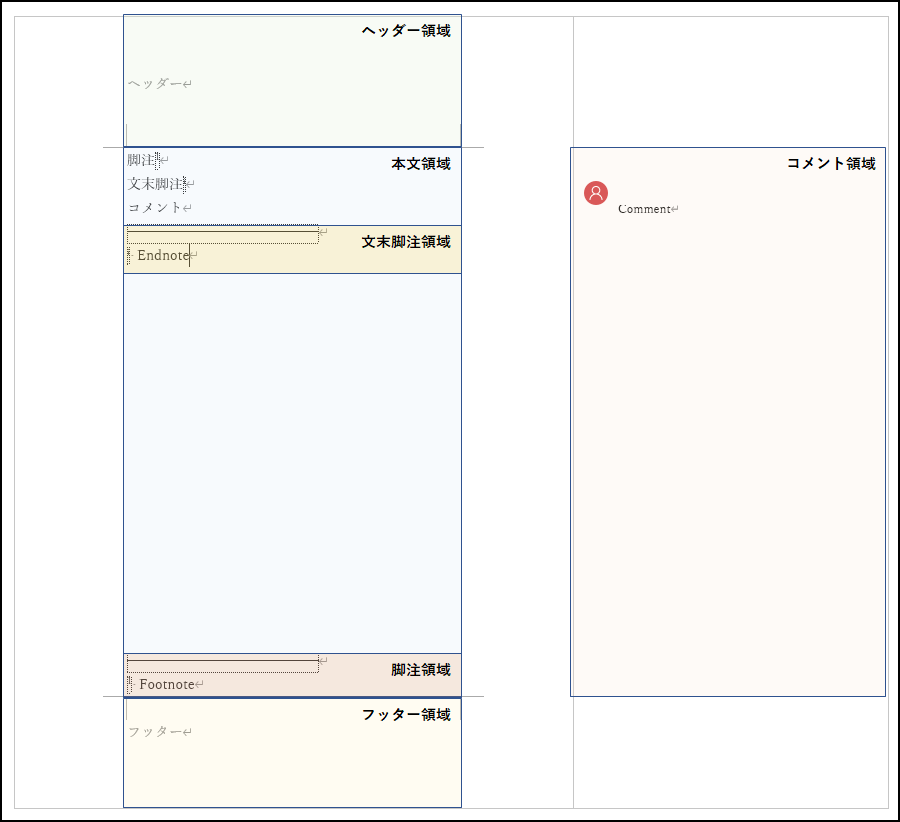Click the footnote reference mark after 脚注
This screenshot has height=822, width=900.
[158, 160]
